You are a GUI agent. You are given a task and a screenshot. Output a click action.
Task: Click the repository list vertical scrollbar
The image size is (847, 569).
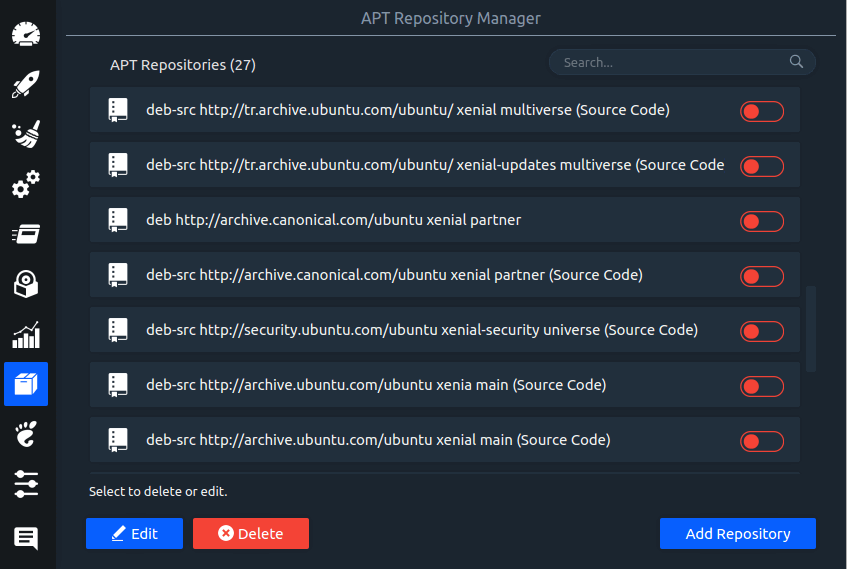[x=811, y=329]
